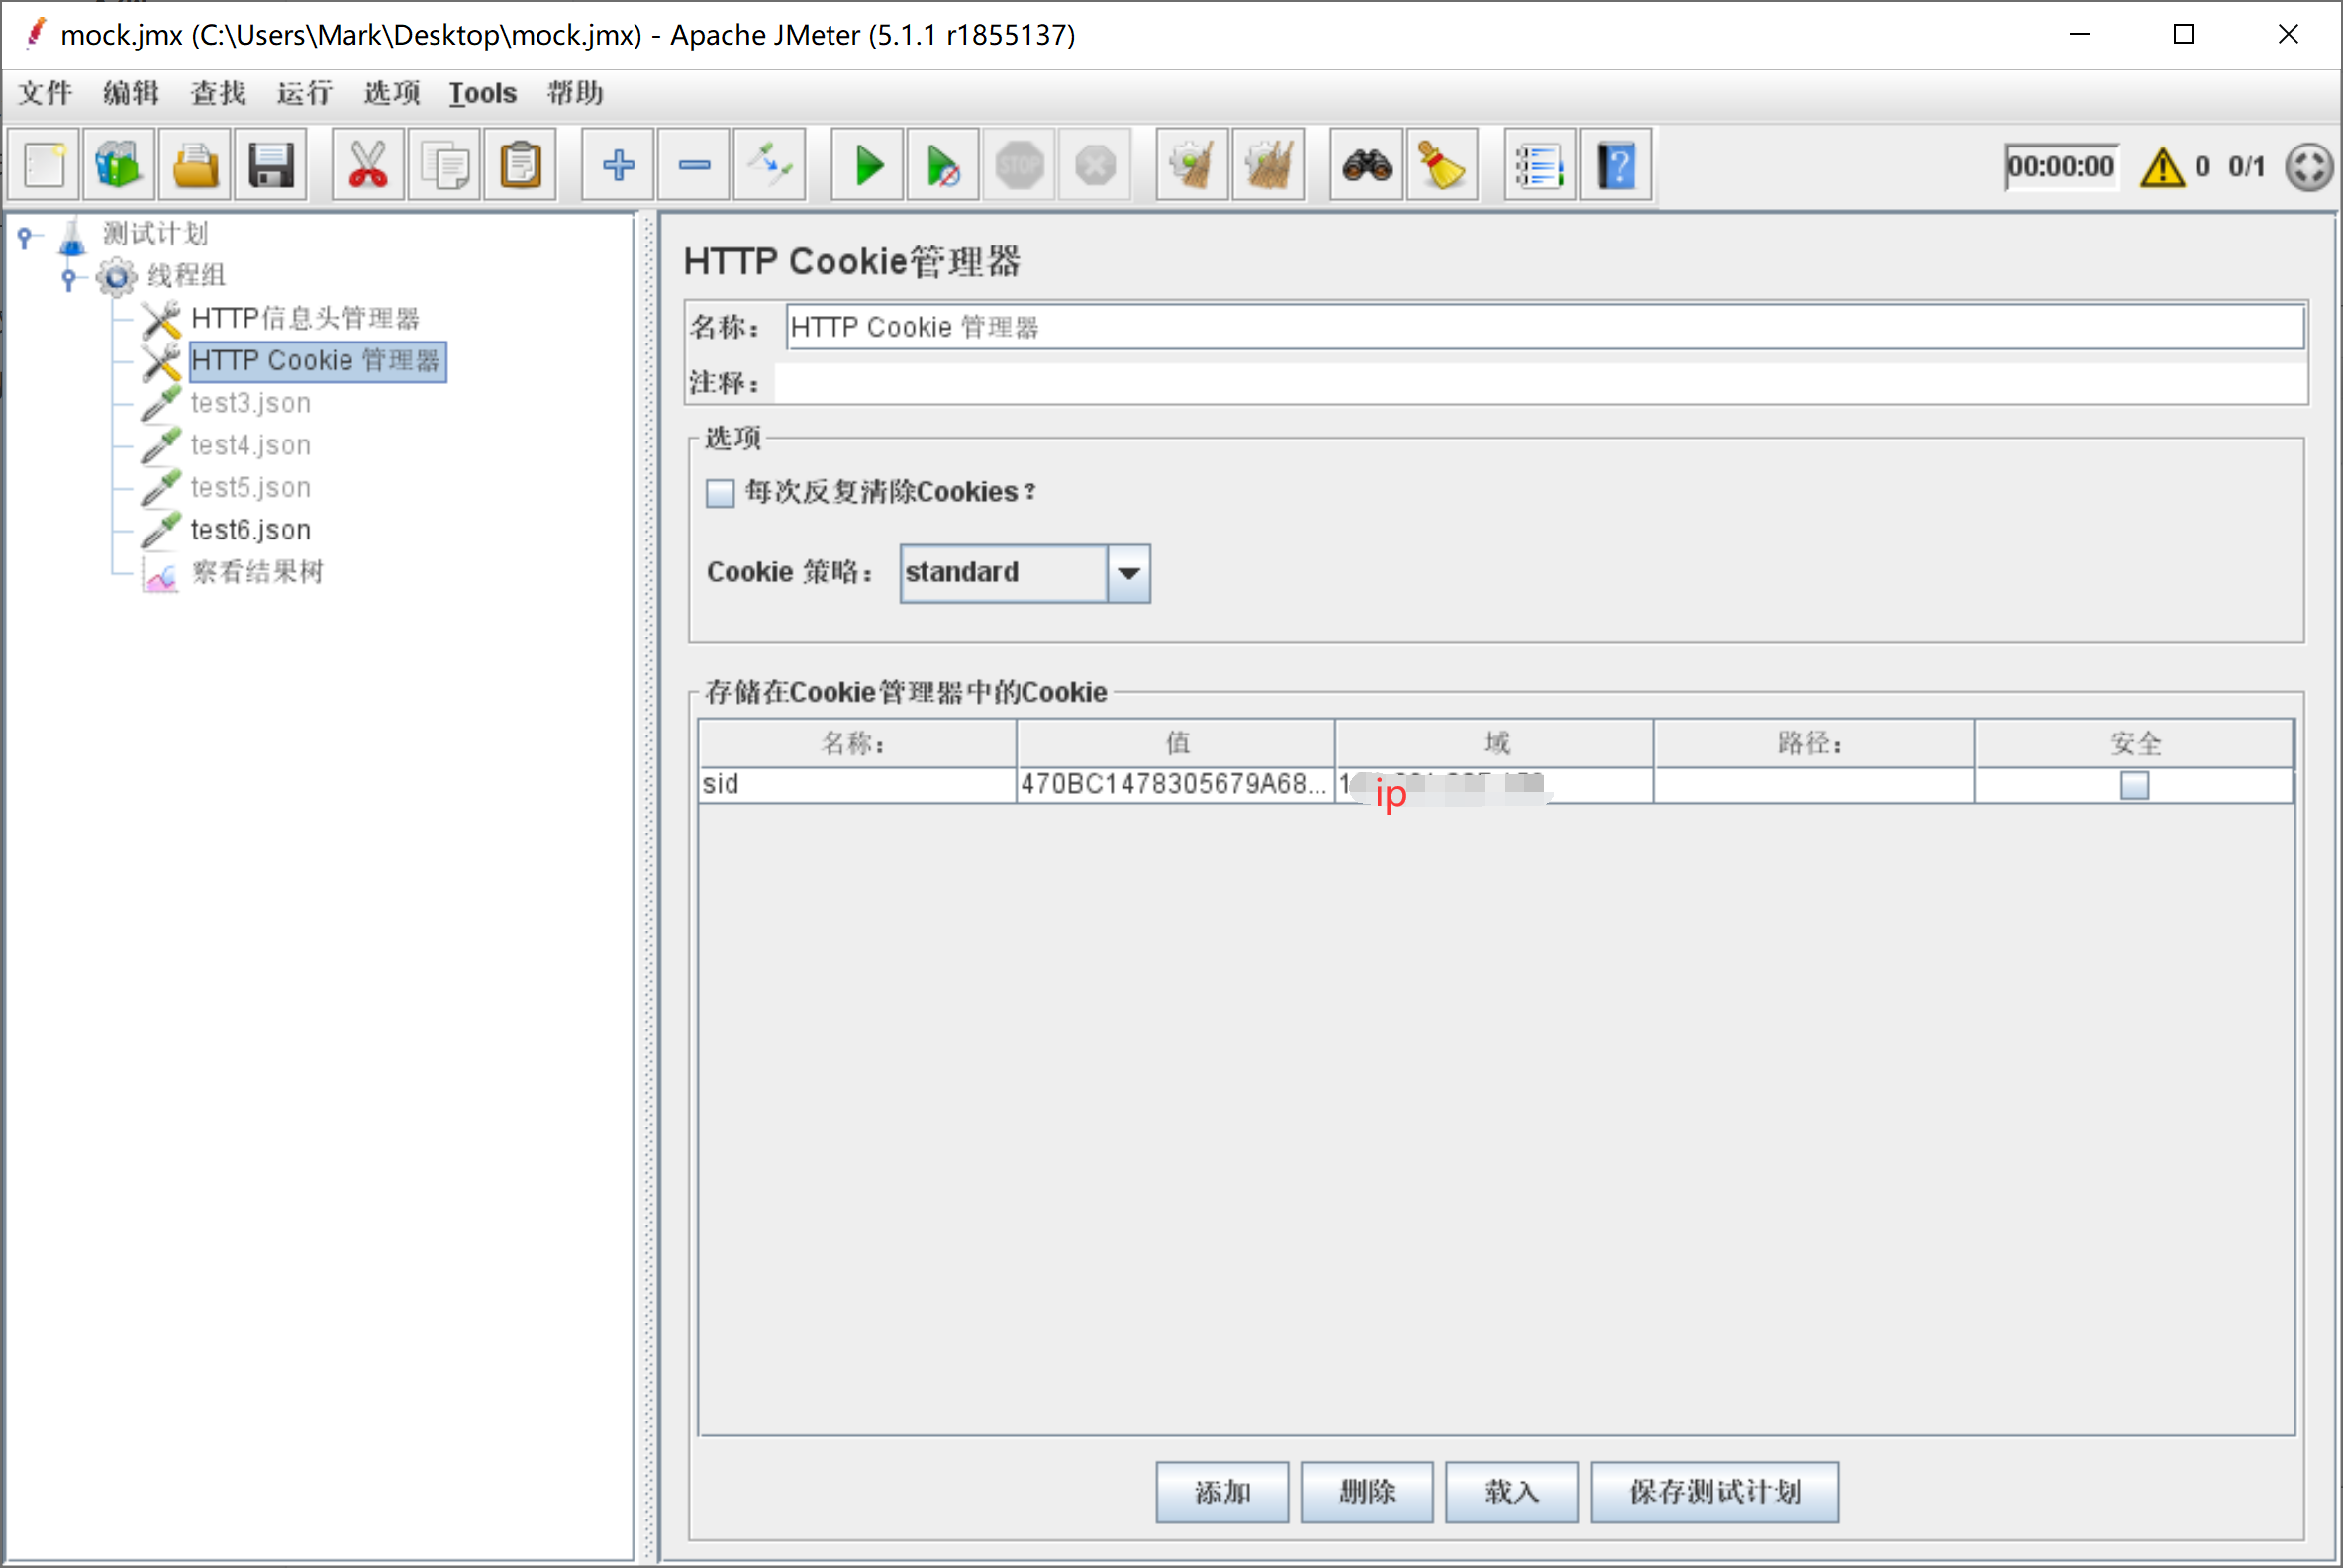Image resolution: width=2343 pixels, height=1568 pixels.
Task: Click the New test plan icon
Action: (44, 165)
